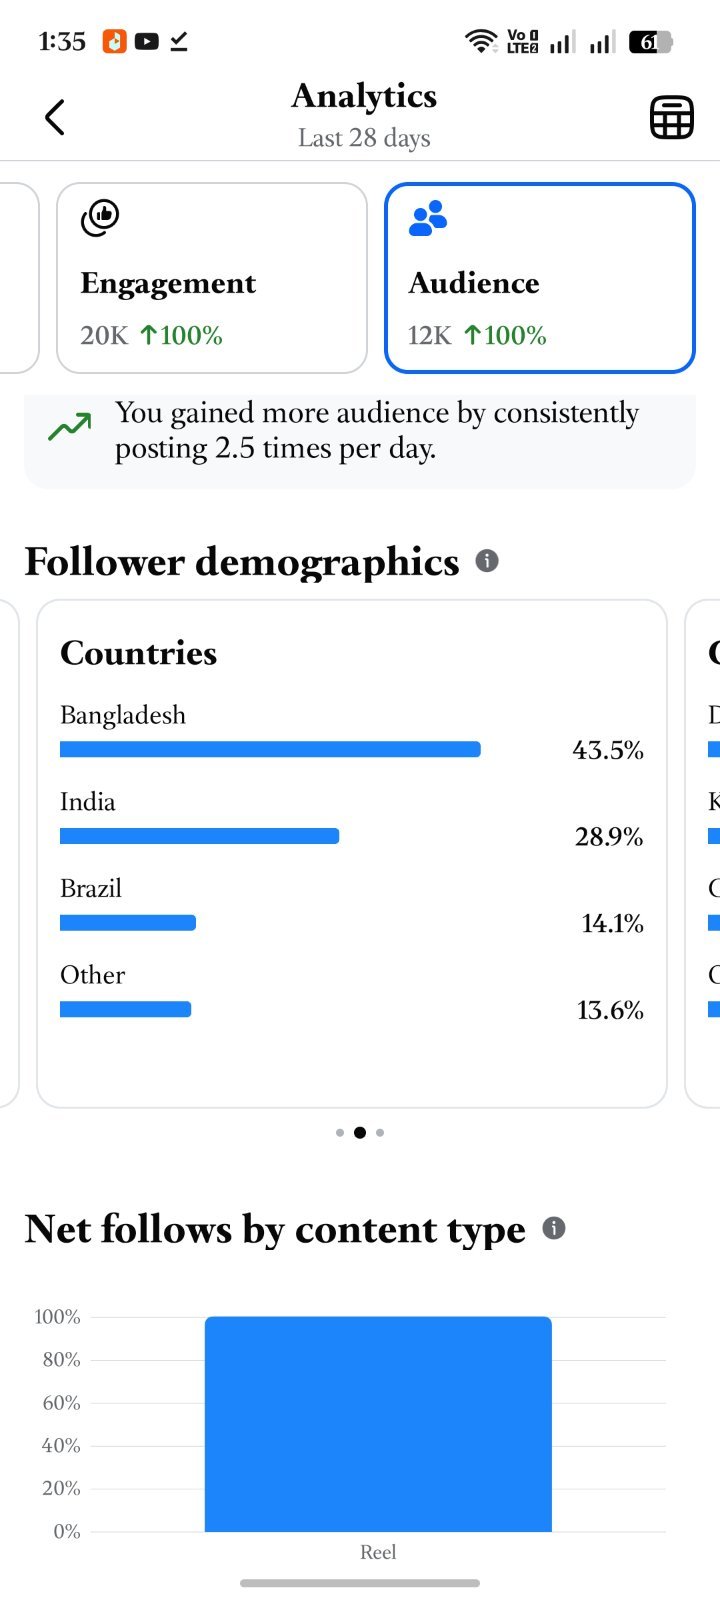Tap the Audience people icon
720x1600 pixels.
point(428,218)
